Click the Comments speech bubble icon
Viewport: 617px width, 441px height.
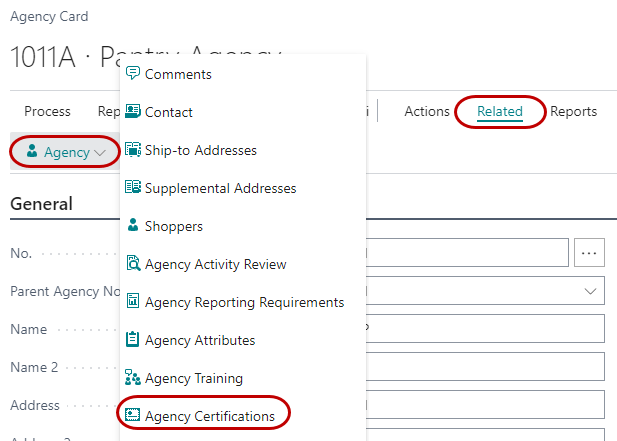pos(132,74)
